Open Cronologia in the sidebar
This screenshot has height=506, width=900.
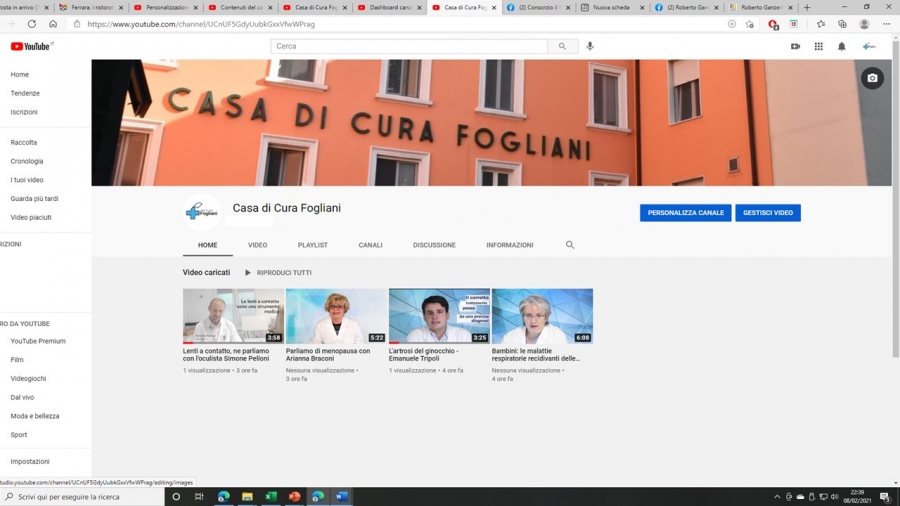(26, 161)
